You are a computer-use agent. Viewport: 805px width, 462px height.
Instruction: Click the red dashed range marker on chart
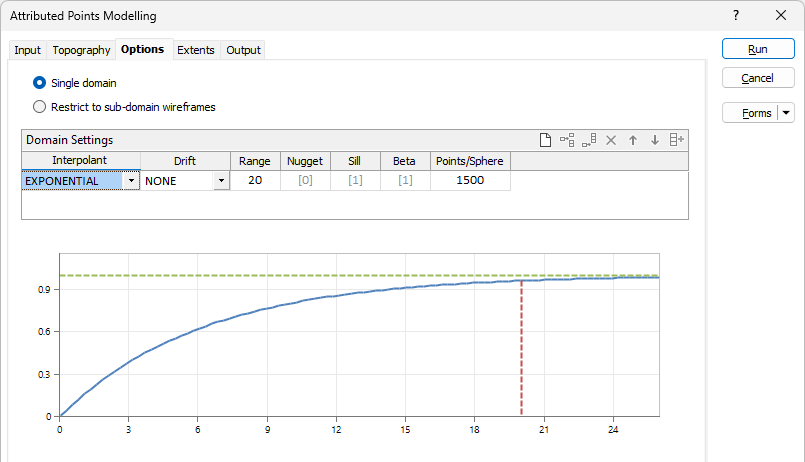click(x=521, y=350)
